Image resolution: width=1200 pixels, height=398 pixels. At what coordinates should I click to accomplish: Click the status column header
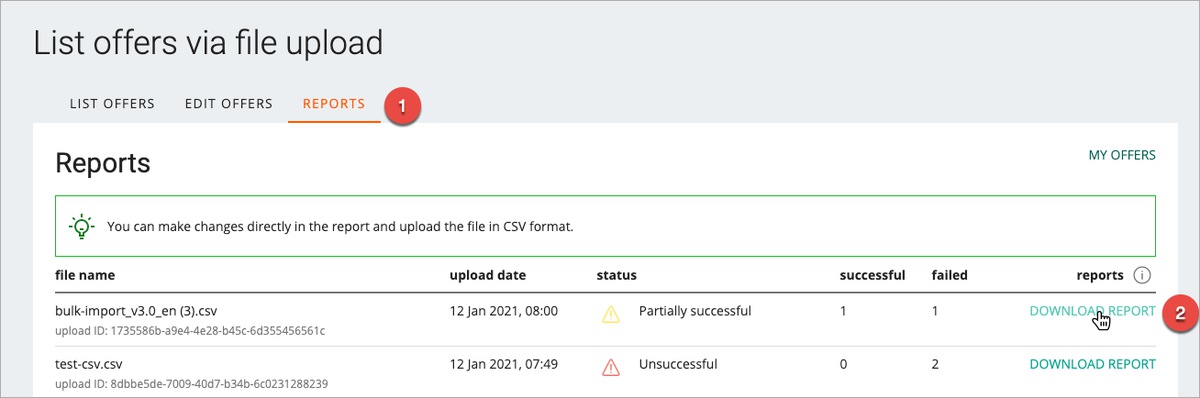click(x=616, y=275)
